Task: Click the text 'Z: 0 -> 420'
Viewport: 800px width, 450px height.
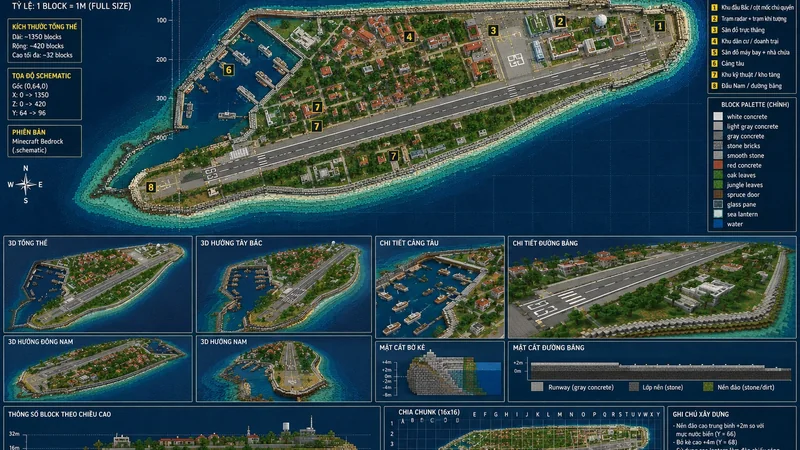Action: pyautogui.click(x=29, y=104)
